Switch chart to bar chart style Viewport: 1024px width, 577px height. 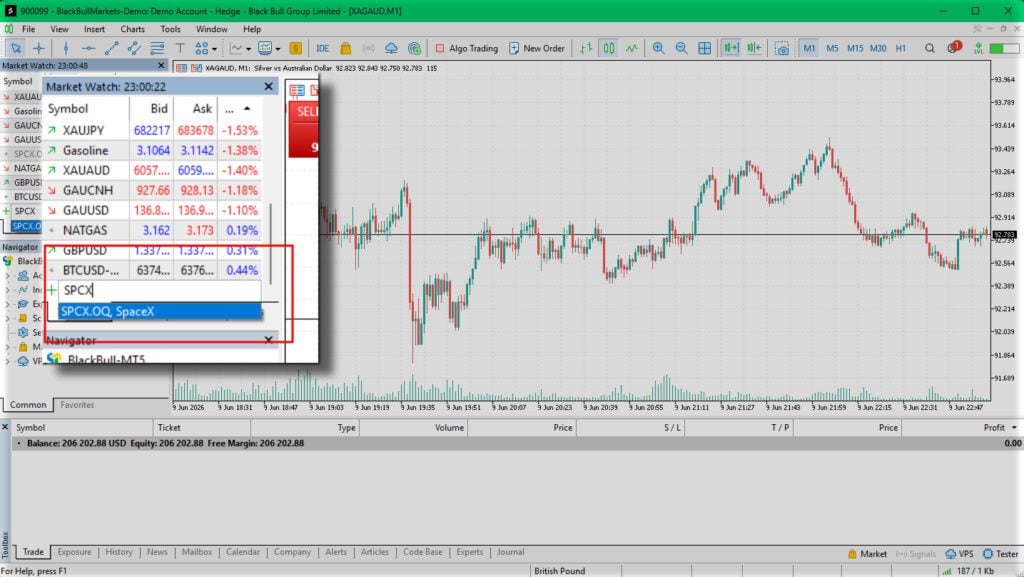(586, 48)
